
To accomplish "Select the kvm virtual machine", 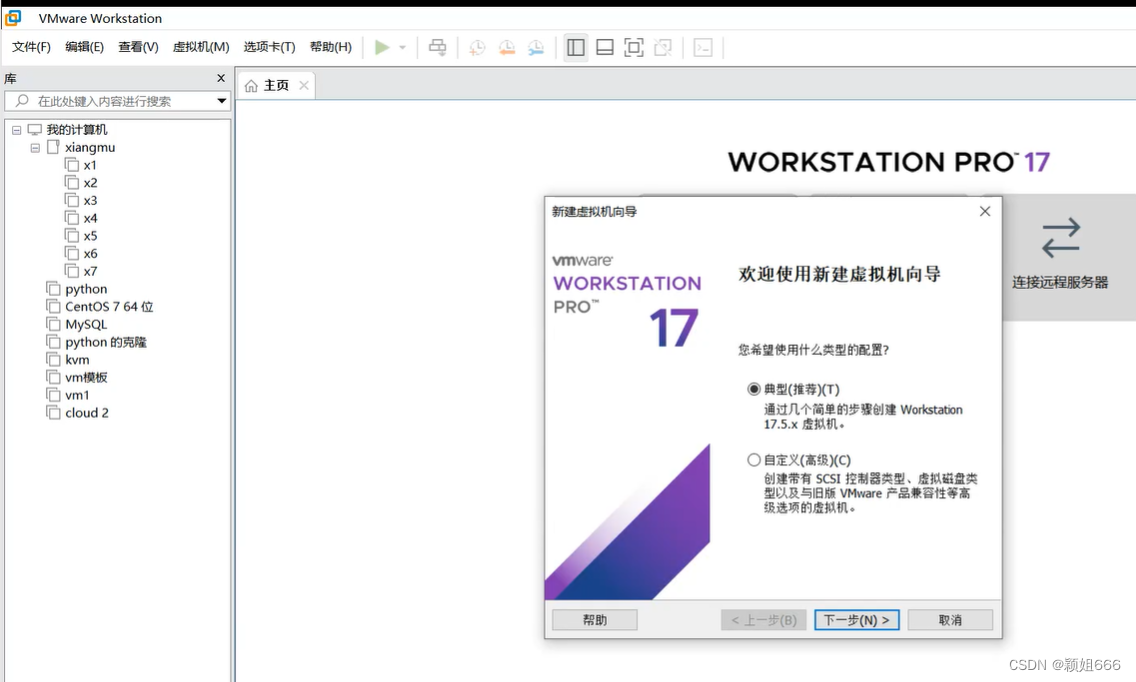I will coord(78,360).
